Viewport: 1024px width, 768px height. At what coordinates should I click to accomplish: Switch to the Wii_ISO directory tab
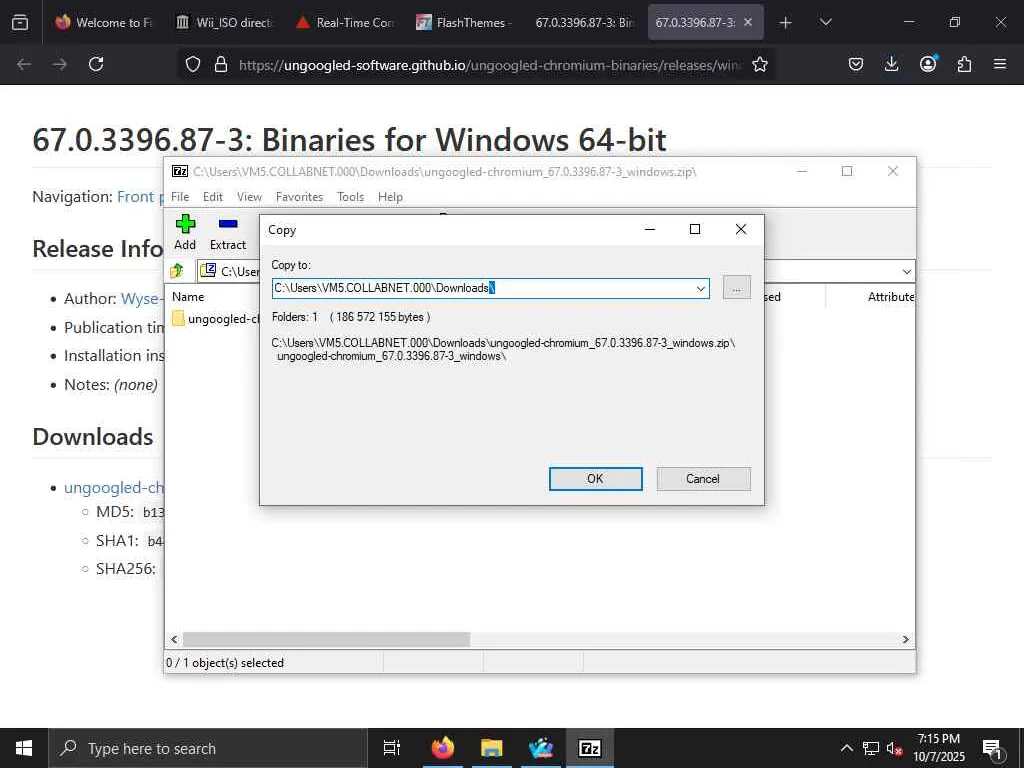(224, 22)
